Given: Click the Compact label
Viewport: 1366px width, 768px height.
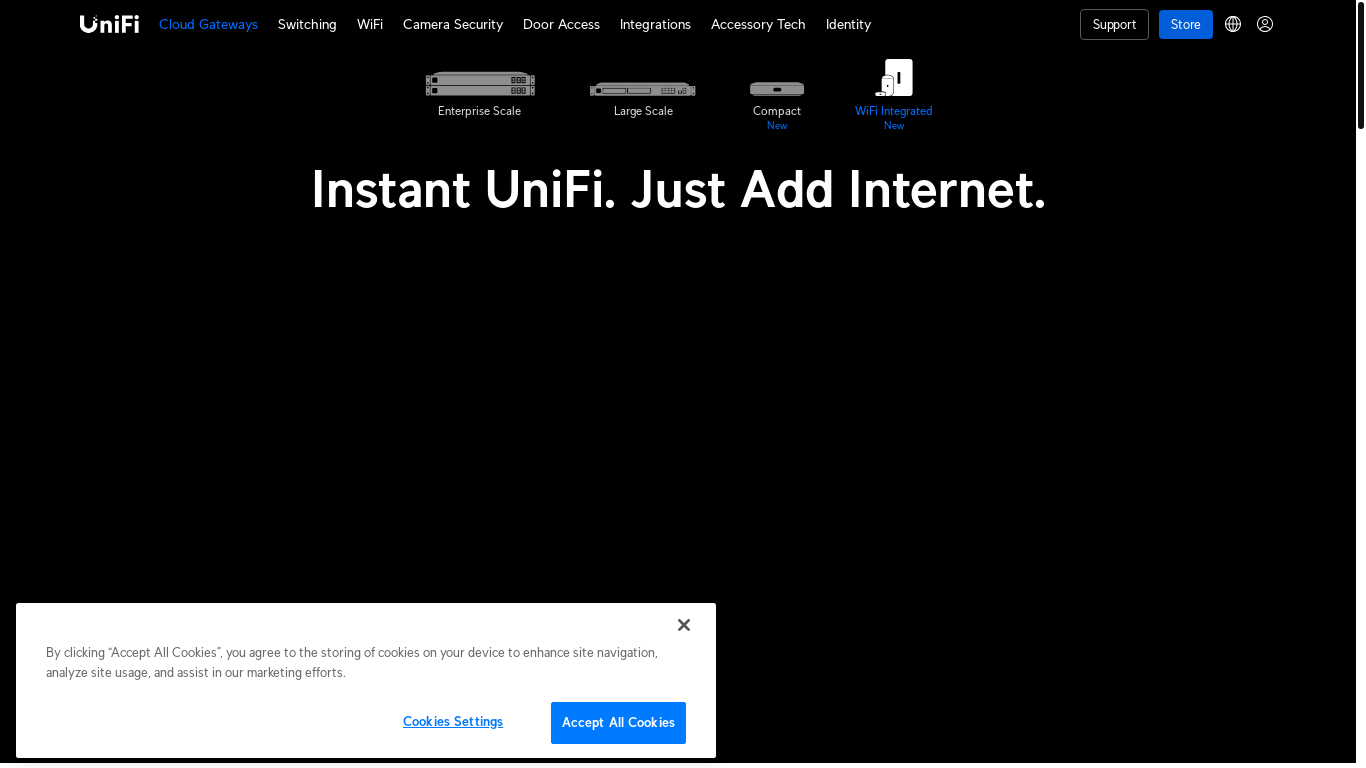Looking at the screenshot, I should coord(777,111).
